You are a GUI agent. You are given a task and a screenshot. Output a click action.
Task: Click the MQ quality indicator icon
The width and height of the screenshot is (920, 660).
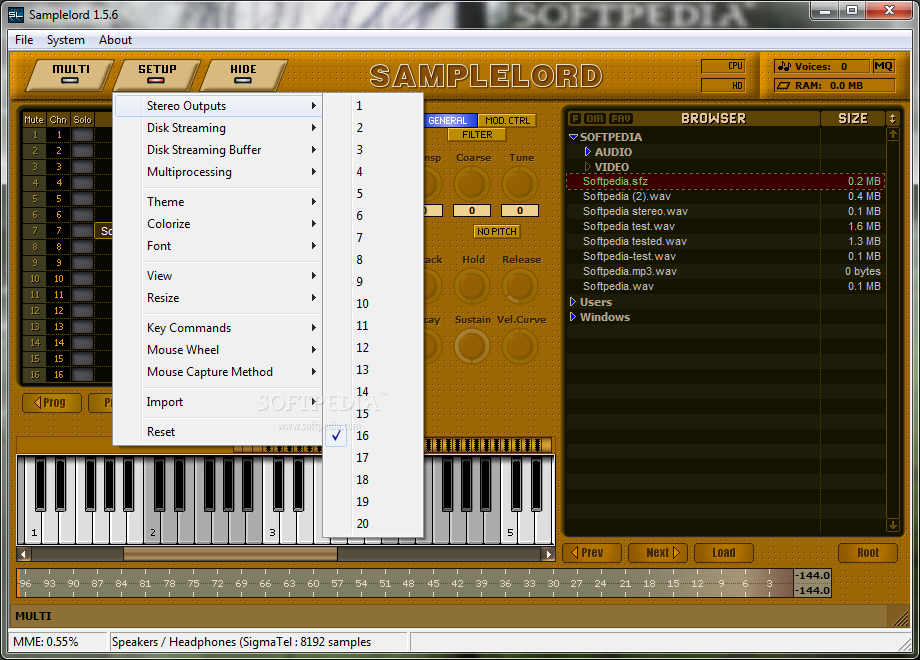pos(882,66)
